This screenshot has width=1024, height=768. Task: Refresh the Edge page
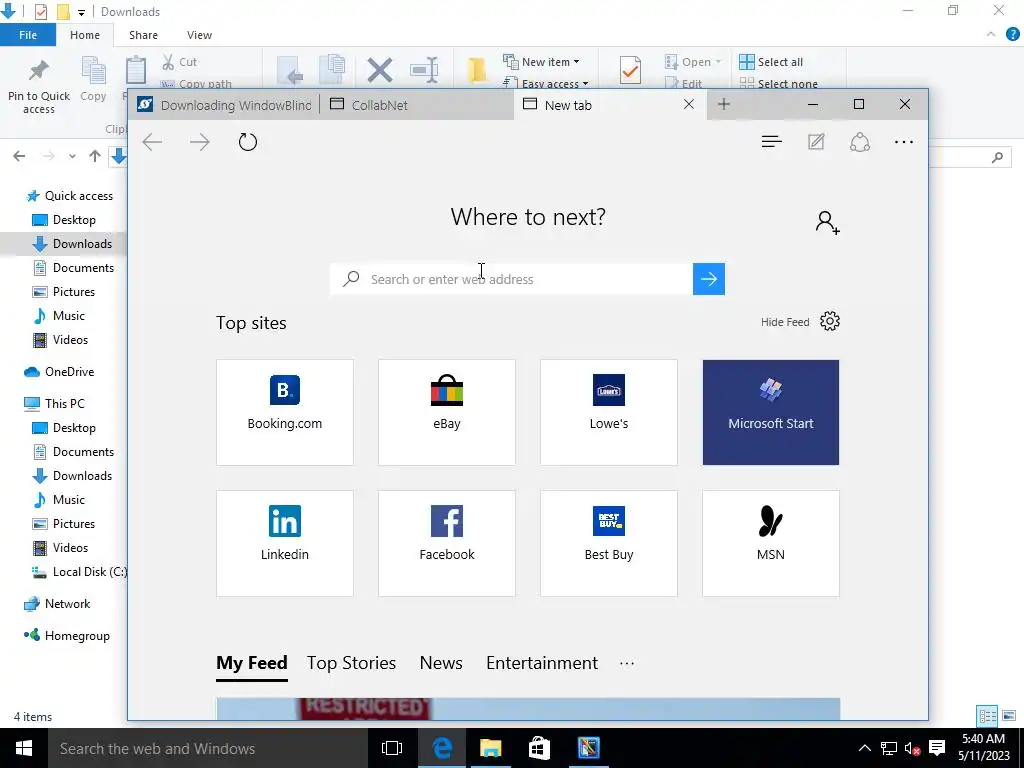pyautogui.click(x=248, y=142)
